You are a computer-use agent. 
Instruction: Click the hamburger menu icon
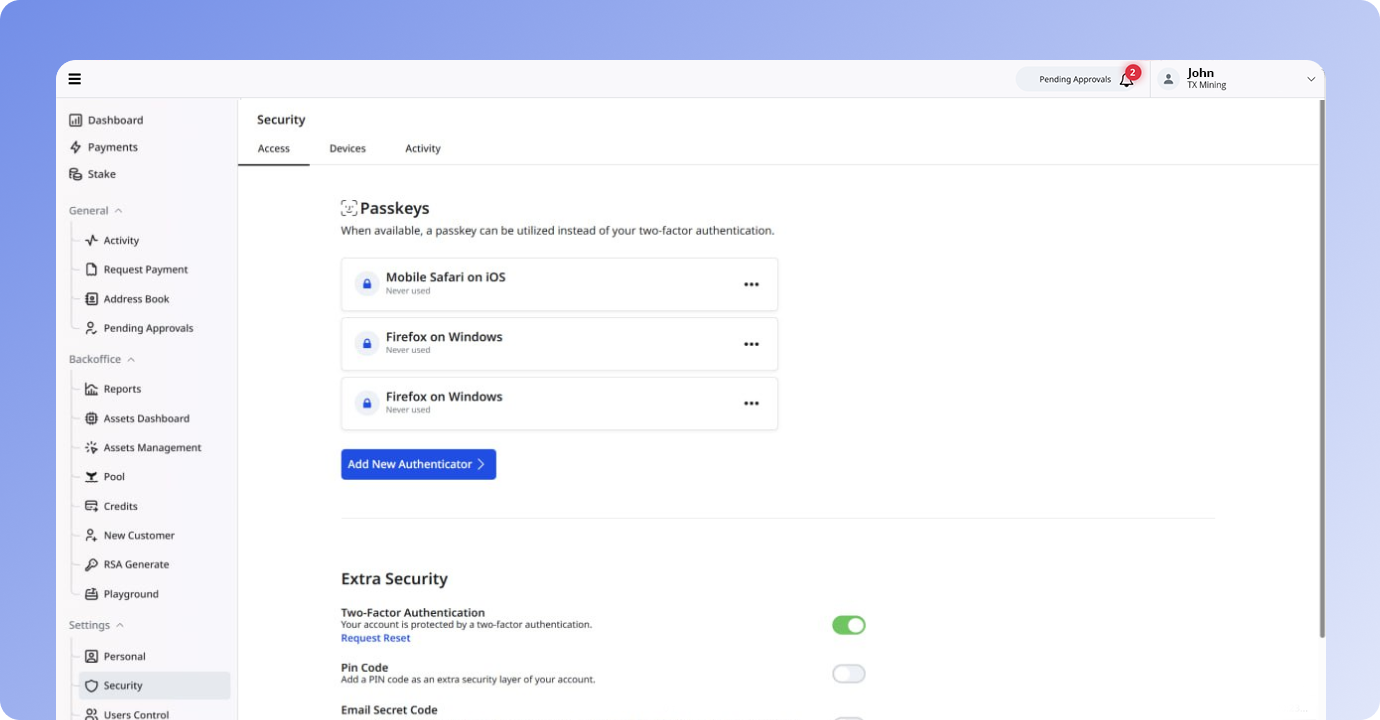(75, 79)
